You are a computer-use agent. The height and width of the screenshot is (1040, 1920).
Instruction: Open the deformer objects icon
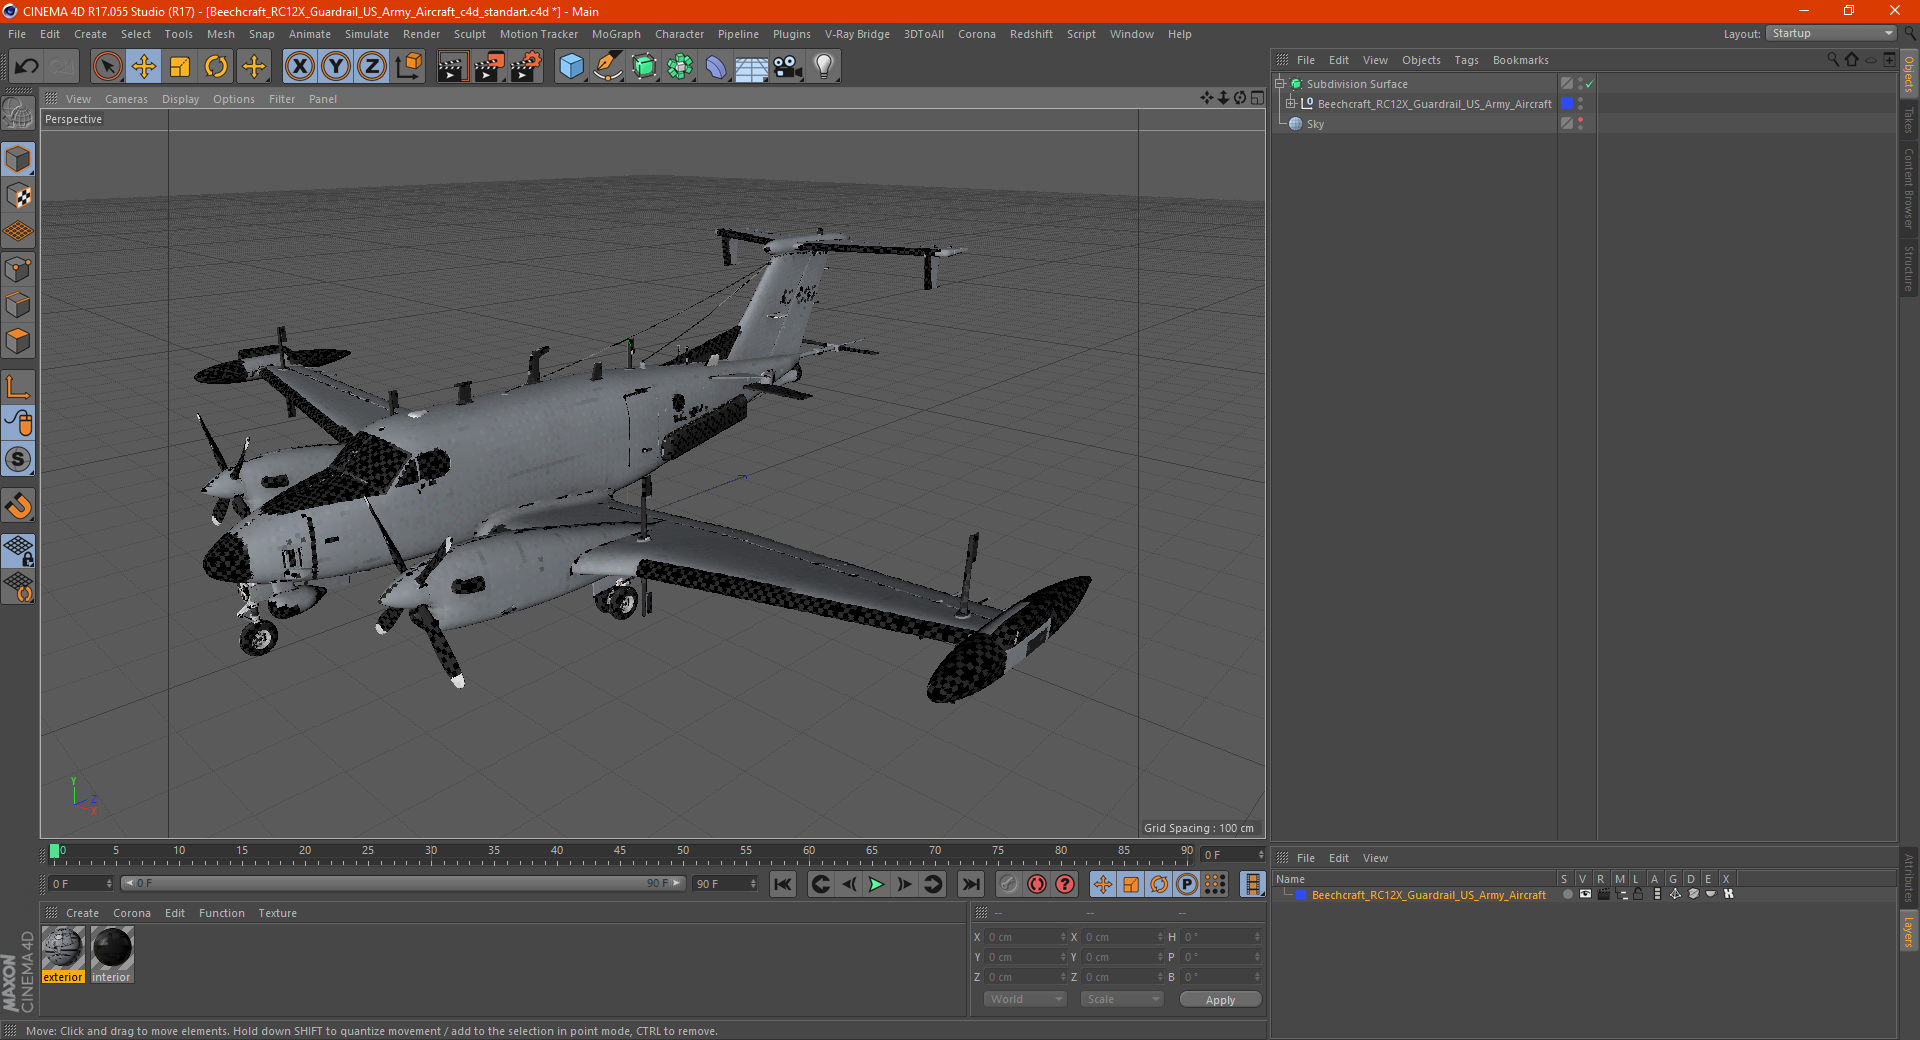pyautogui.click(x=716, y=67)
